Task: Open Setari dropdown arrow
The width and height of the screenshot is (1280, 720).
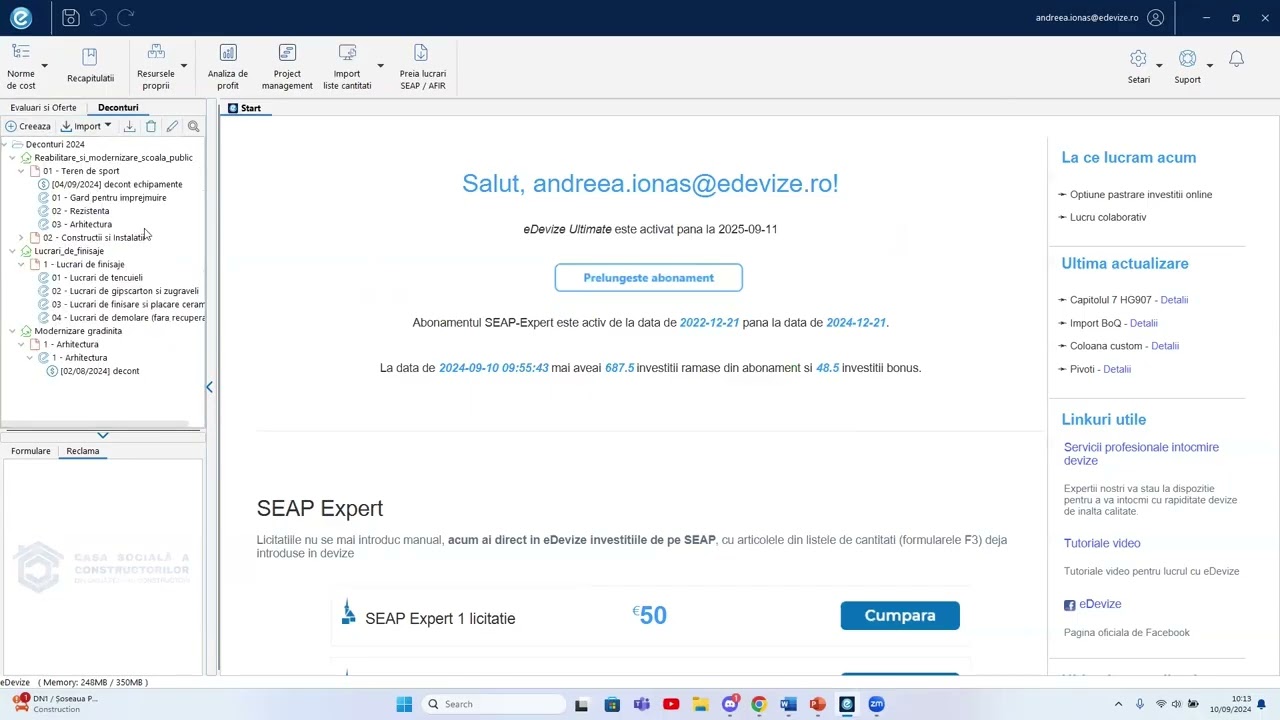Action: [1159, 66]
